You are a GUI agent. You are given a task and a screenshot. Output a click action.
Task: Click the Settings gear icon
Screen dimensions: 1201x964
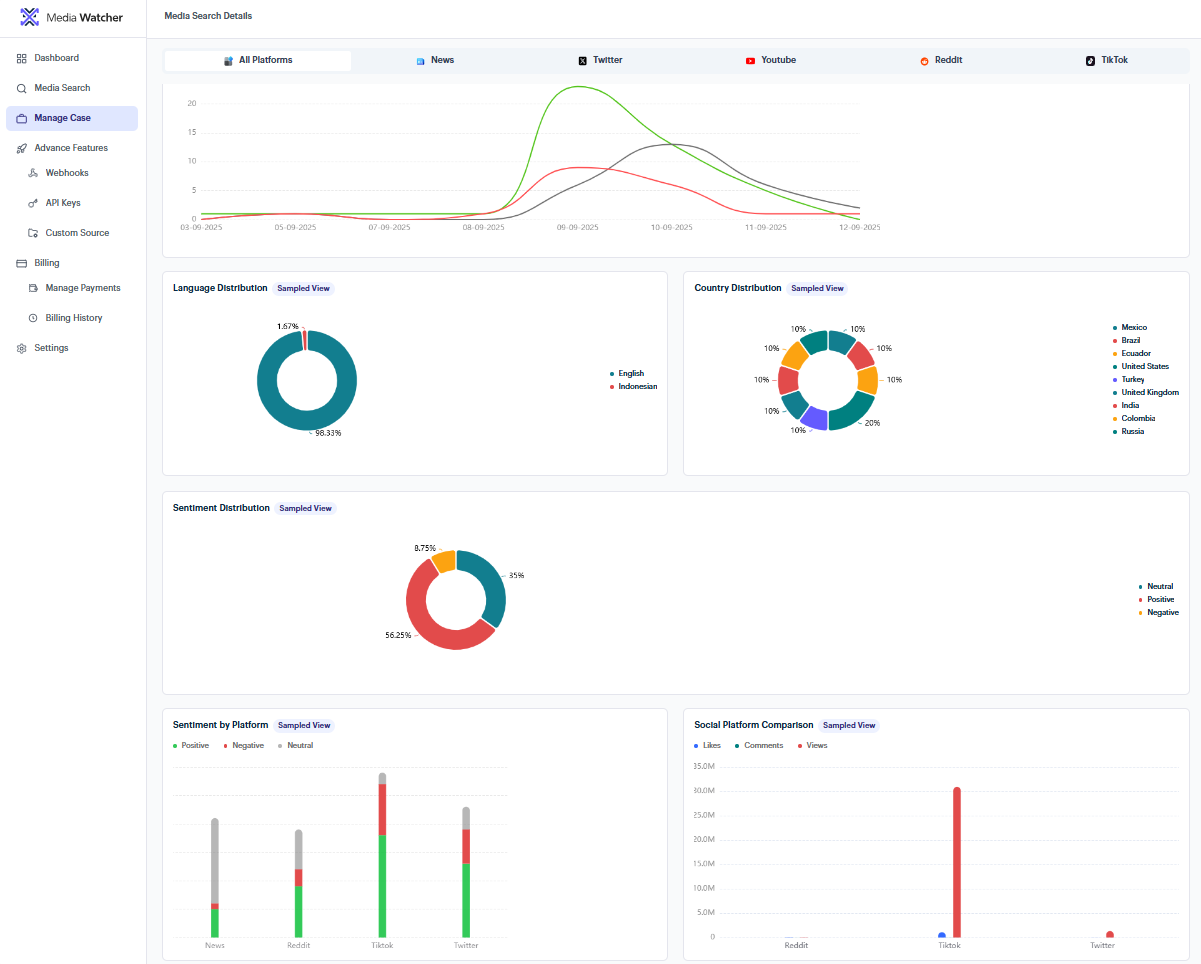22,348
